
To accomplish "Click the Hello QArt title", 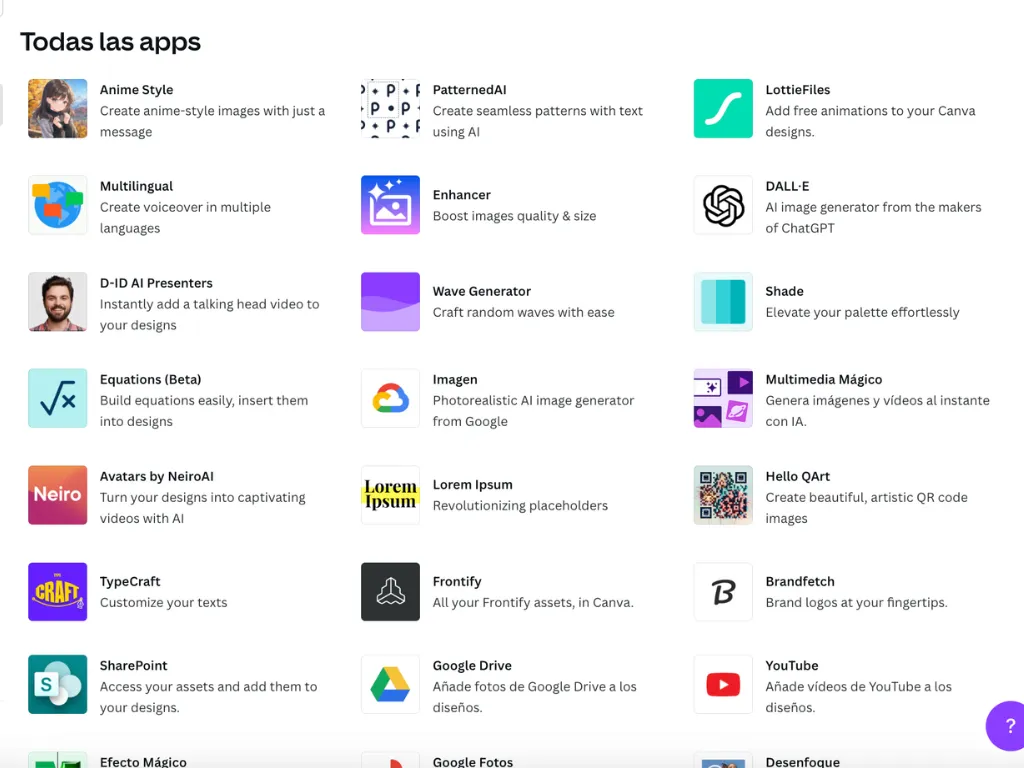I will tap(797, 476).
